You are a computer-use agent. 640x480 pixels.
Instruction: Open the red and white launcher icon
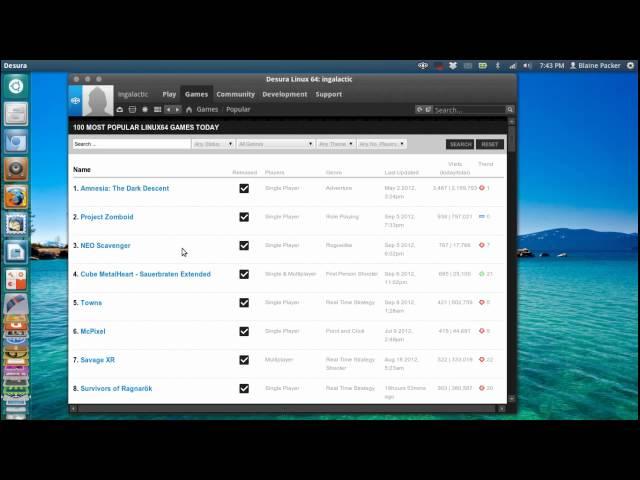pos(16,280)
